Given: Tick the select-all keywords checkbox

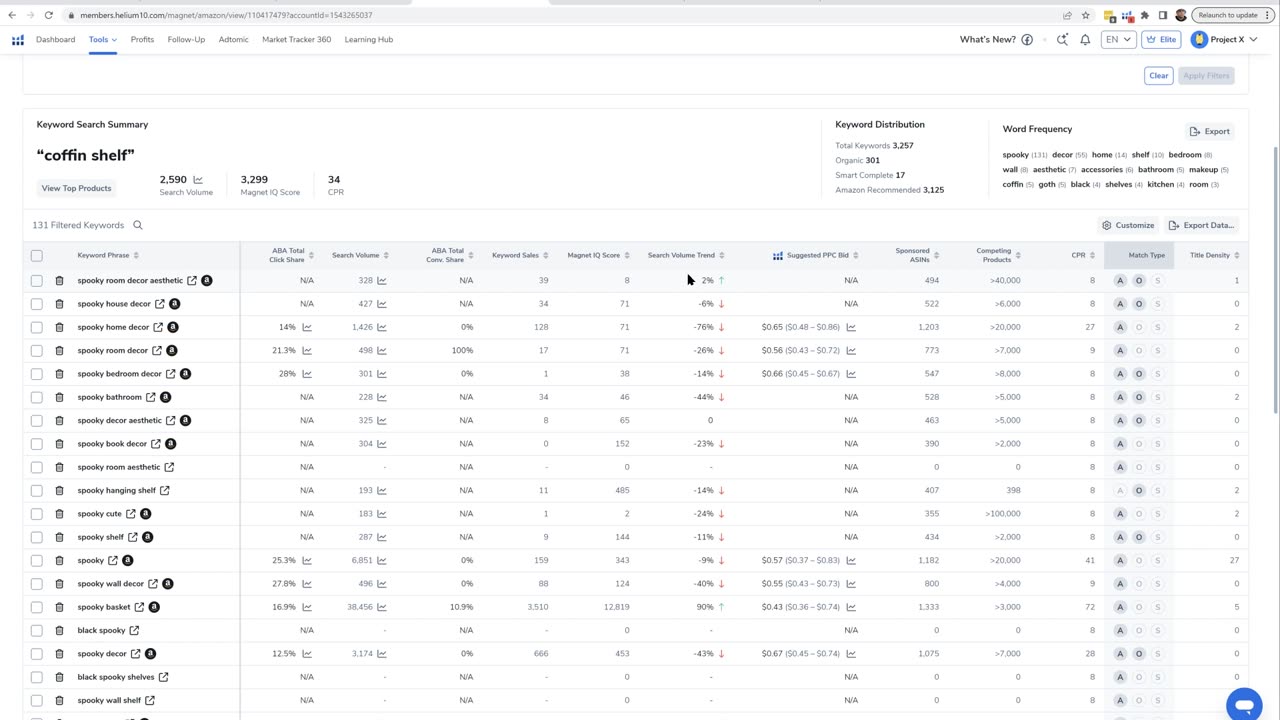Looking at the screenshot, I should (x=37, y=256).
